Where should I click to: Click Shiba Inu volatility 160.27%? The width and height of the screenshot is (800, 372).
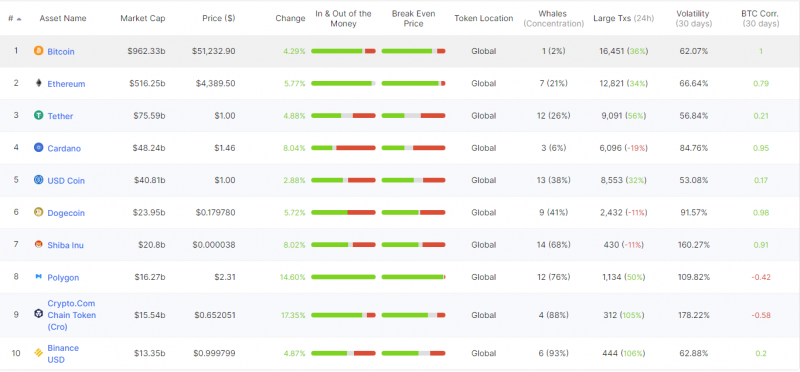694,245
